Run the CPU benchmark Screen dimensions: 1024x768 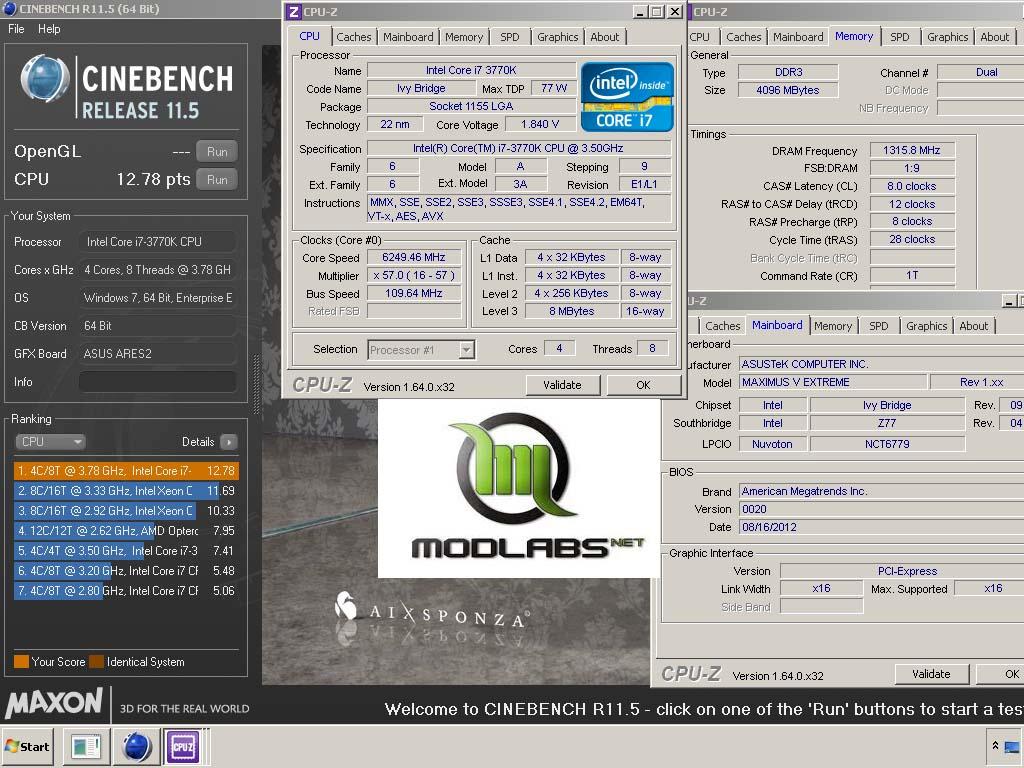click(x=217, y=180)
